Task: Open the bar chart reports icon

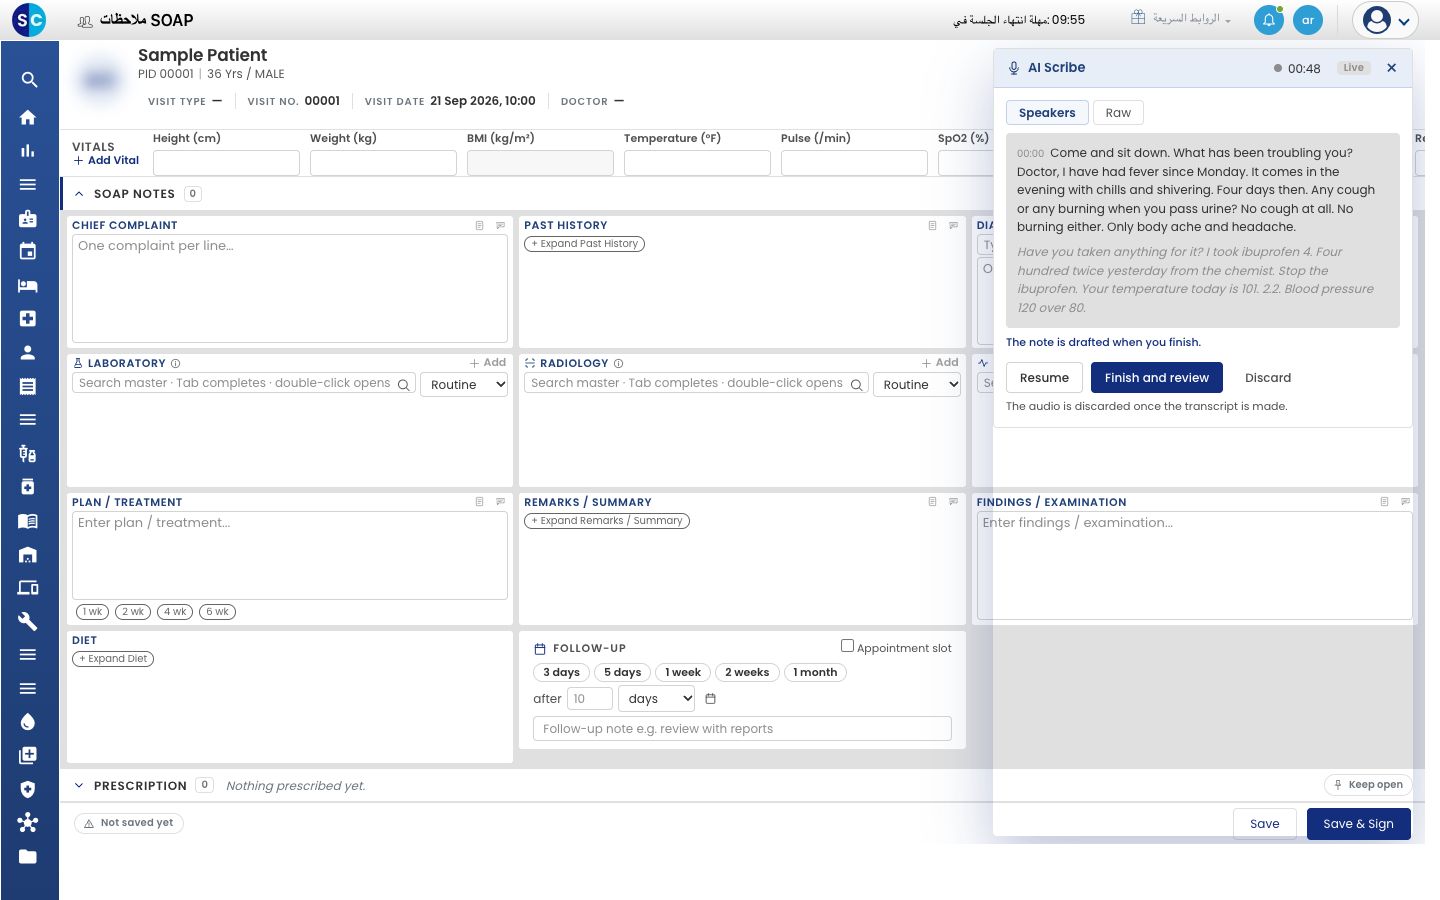Action: click(28, 151)
